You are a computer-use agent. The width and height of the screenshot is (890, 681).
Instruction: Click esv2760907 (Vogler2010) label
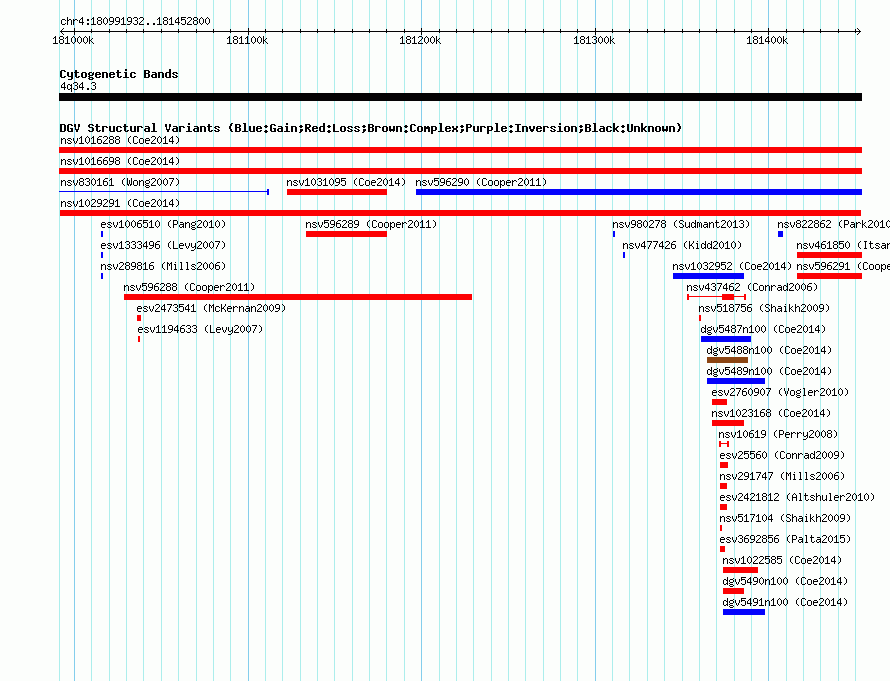click(780, 392)
